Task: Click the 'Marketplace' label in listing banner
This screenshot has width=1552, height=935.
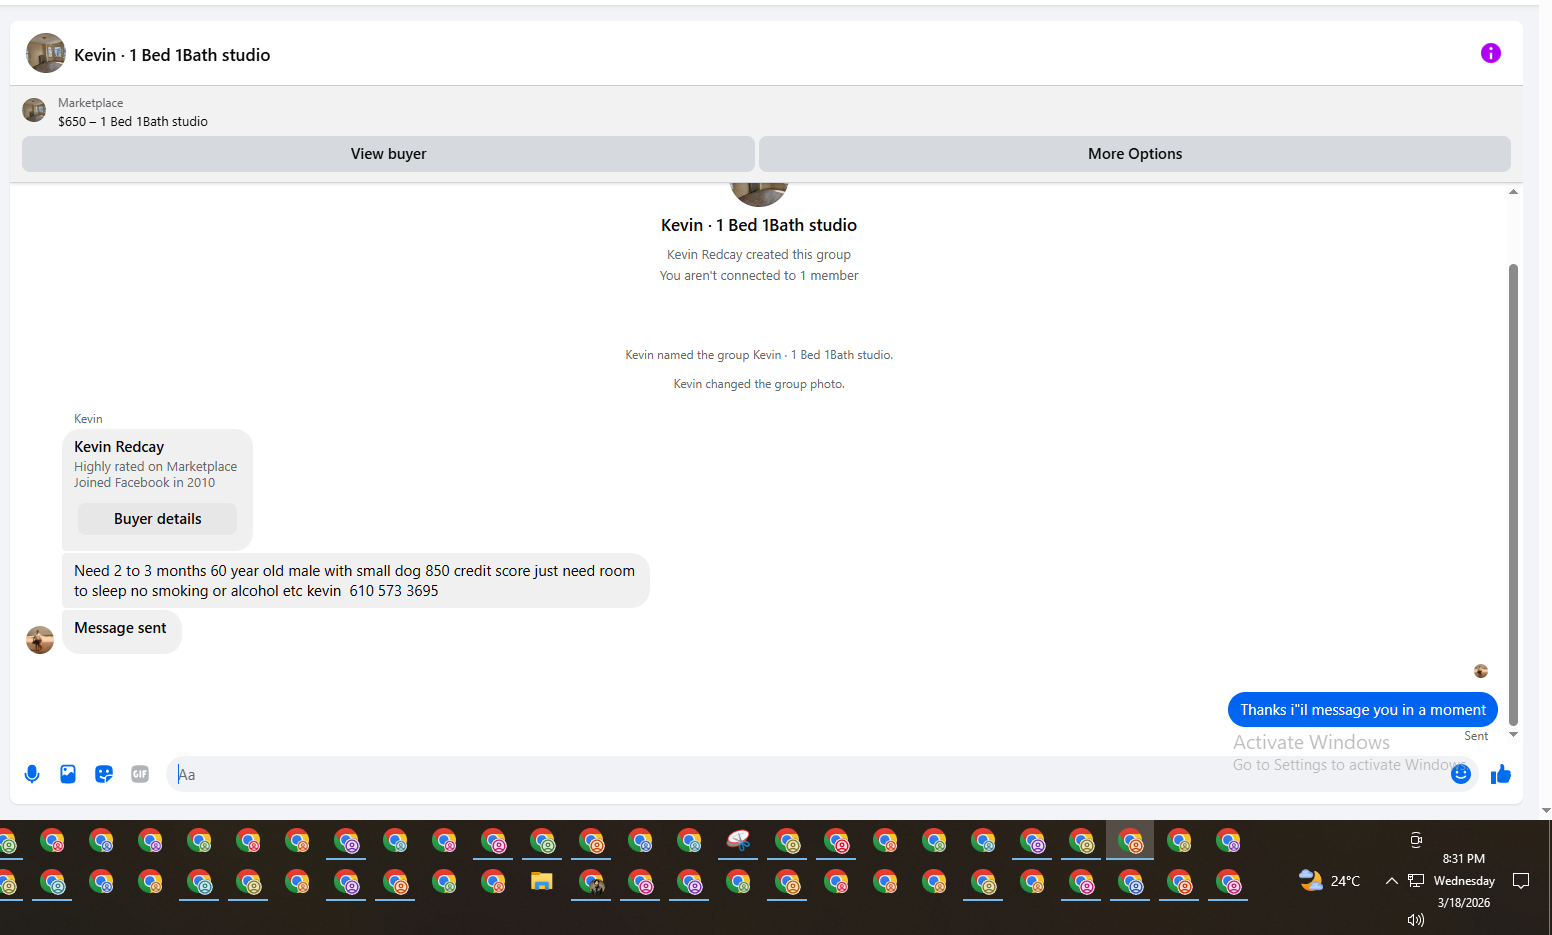Action: (x=91, y=103)
